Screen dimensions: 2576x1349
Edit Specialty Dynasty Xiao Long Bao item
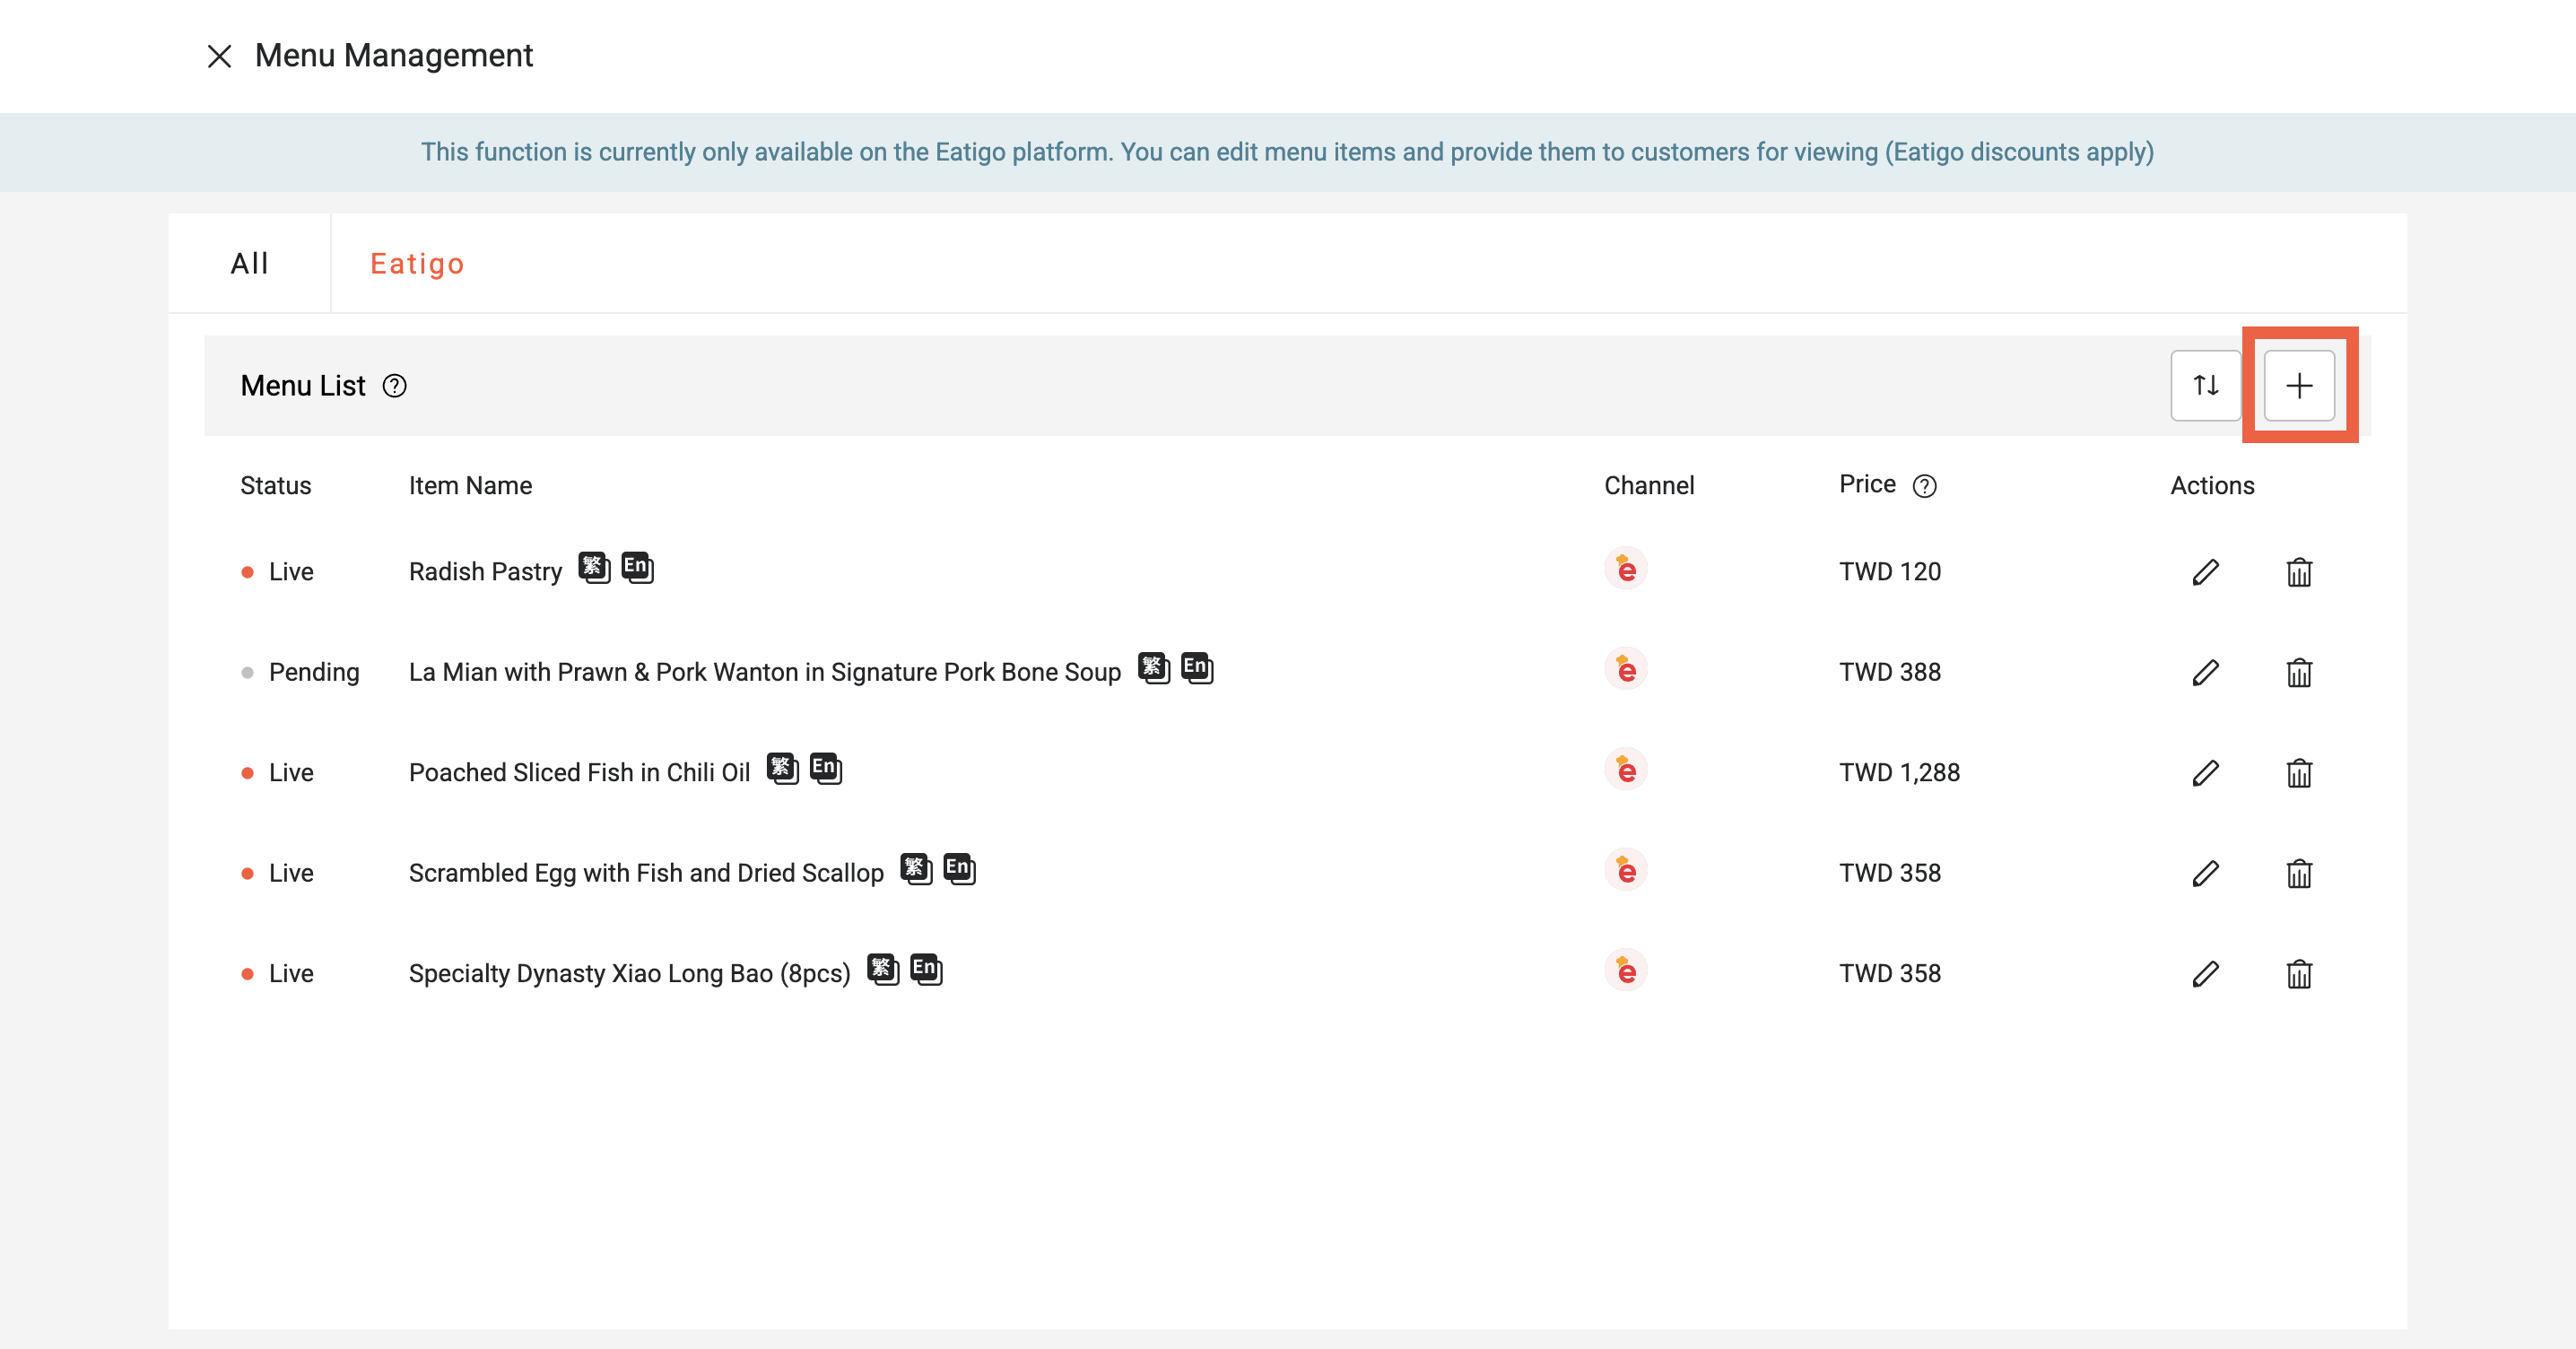(2205, 974)
